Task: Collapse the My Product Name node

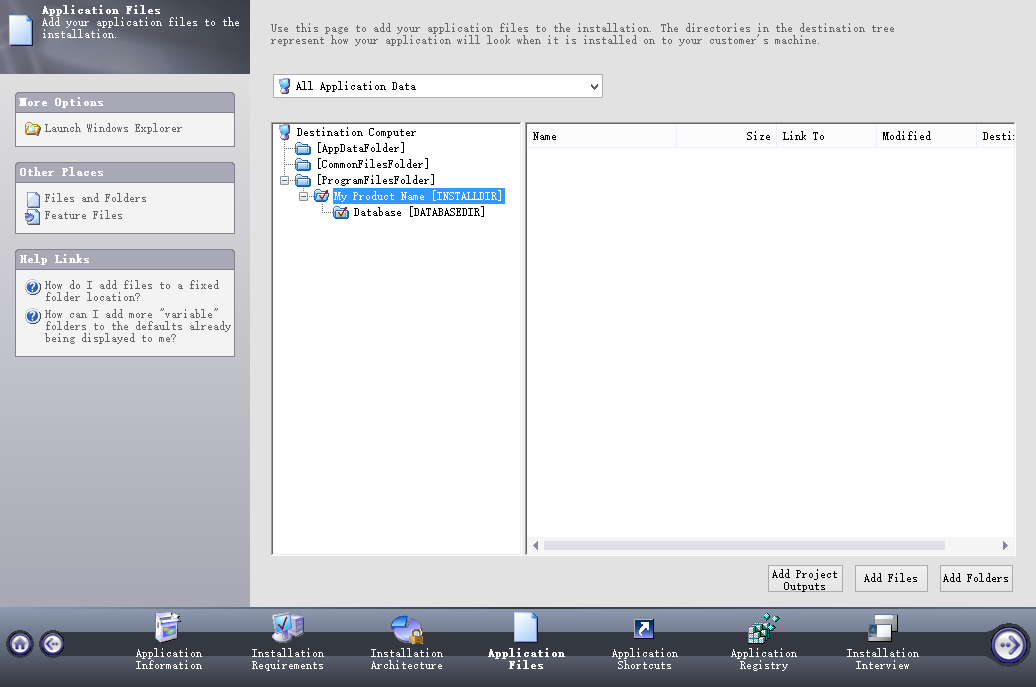Action: click(303, 196)
